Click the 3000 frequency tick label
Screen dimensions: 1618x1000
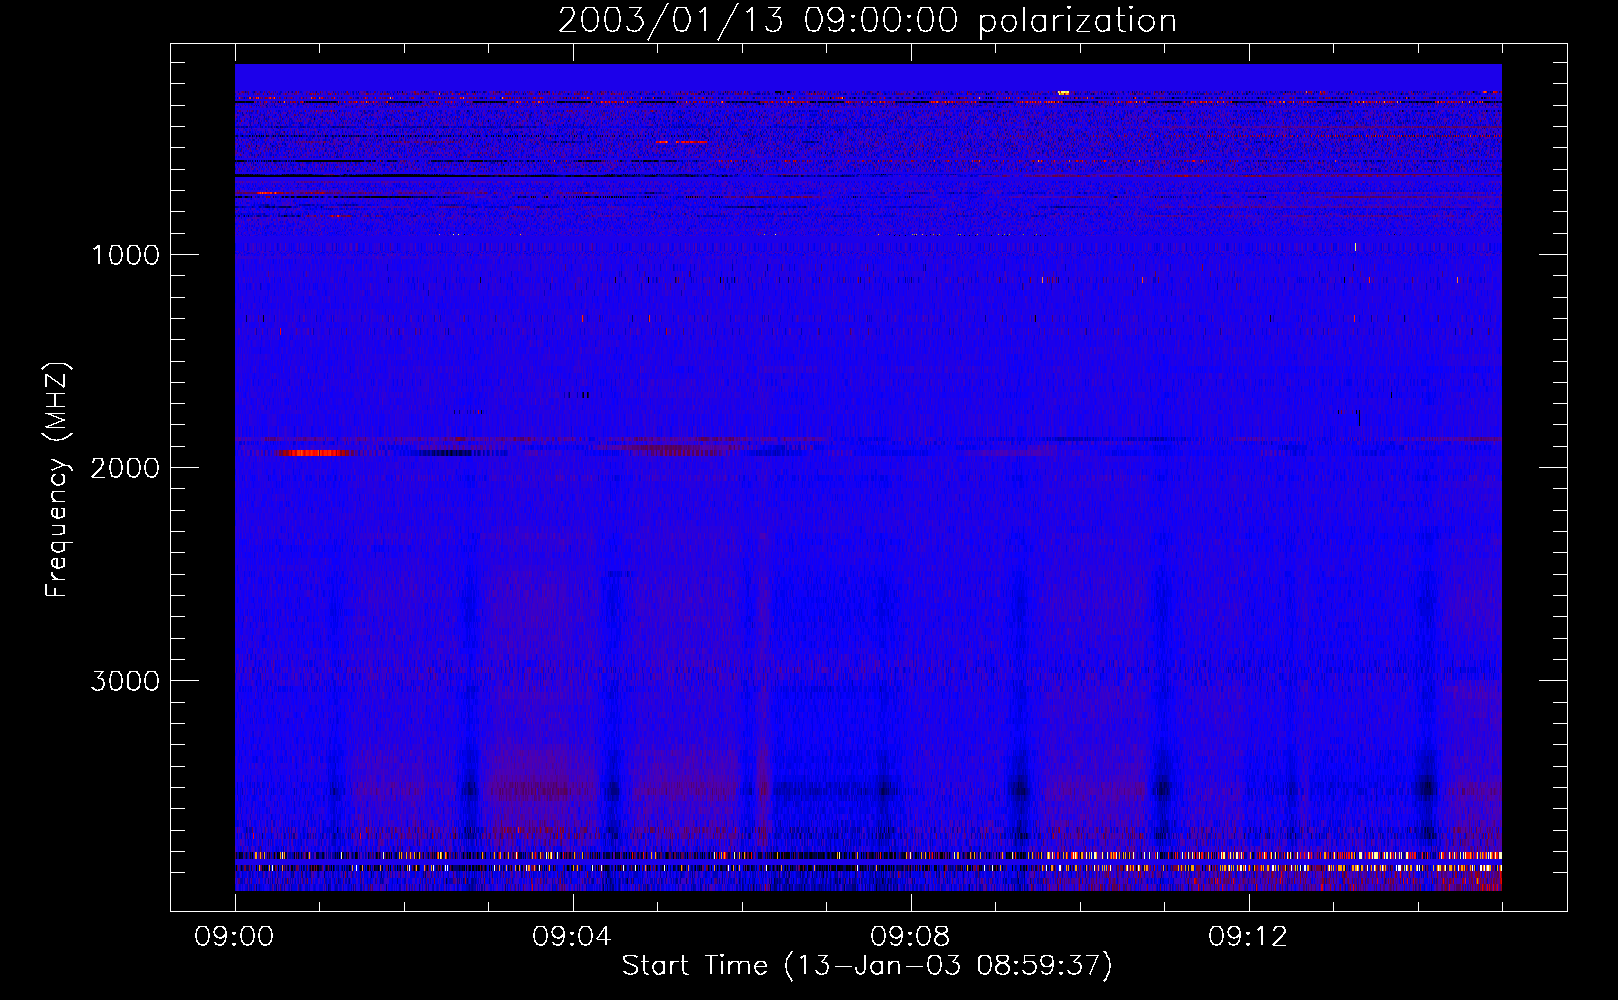point(125,681)
